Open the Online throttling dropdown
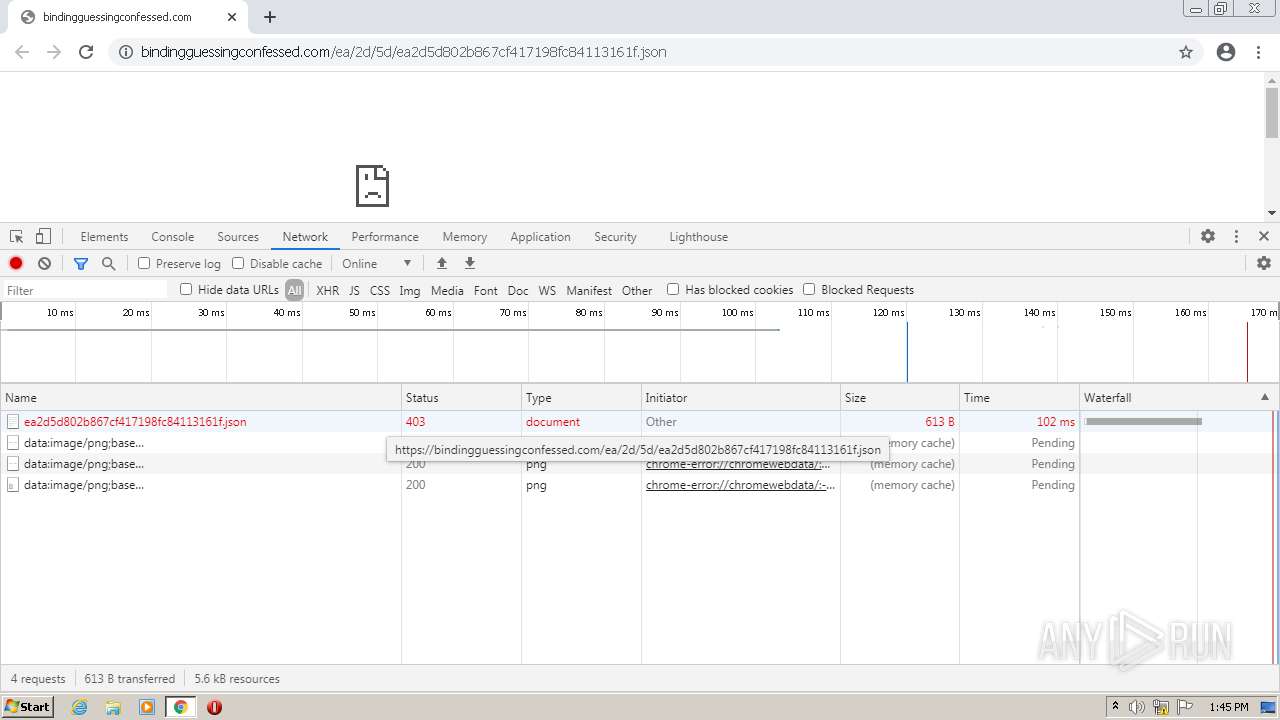The image size is (1280, 720). click(x=377, y=264)
